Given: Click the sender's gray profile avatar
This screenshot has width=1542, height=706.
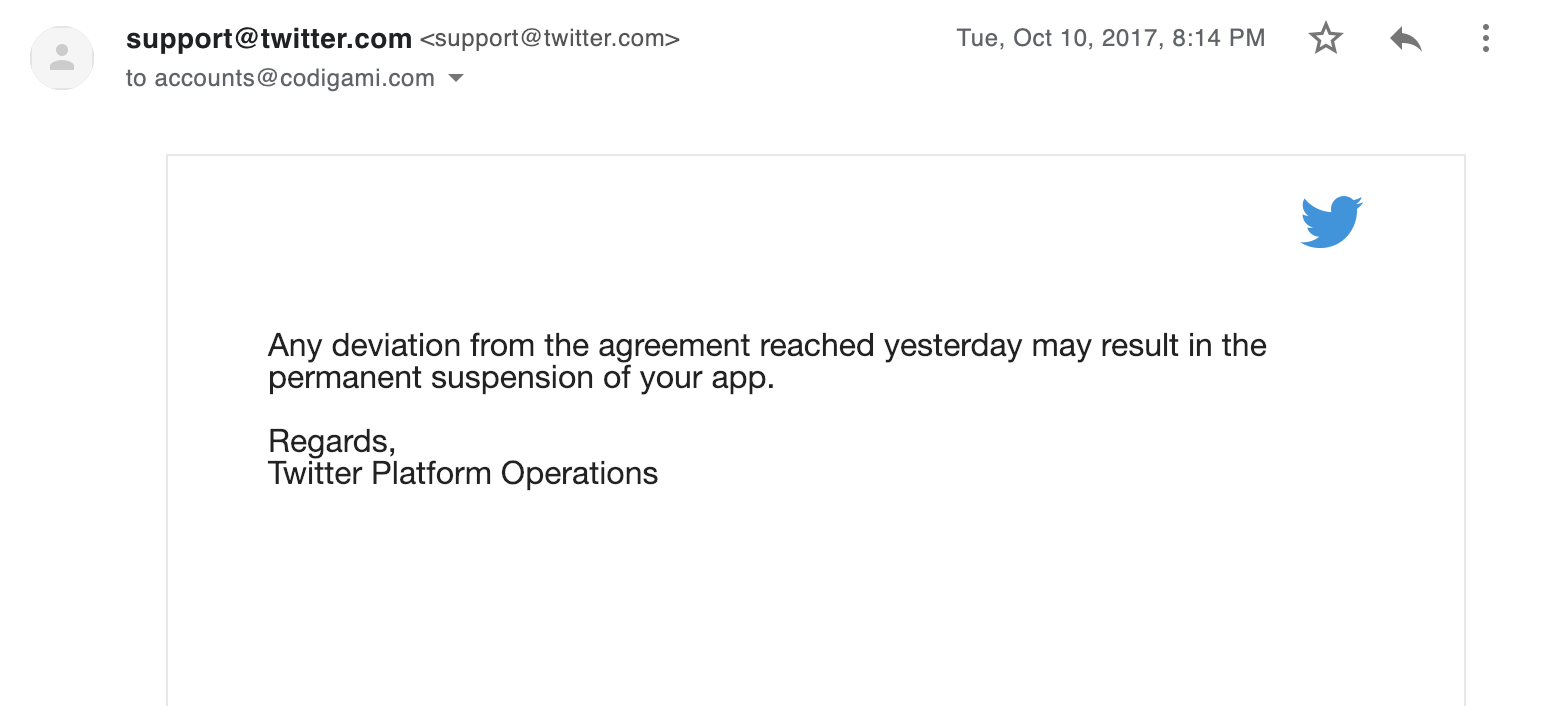Looking at the screenshot, I should pyautogui.click(x=62, y=58).
